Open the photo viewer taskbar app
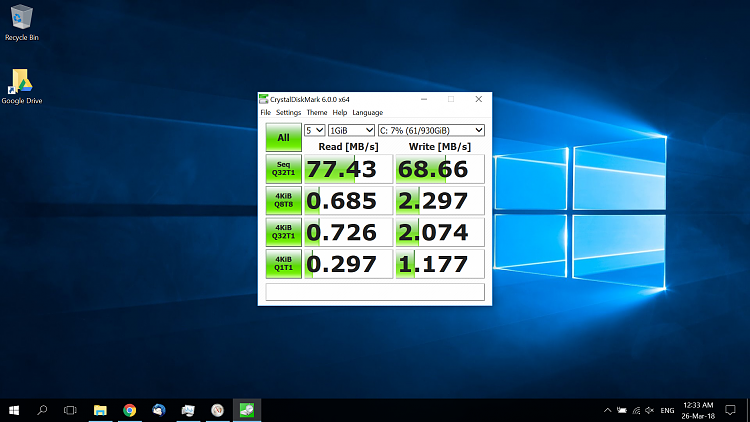The width and height of the screenshot is (750, 422). tap(188, 410)
